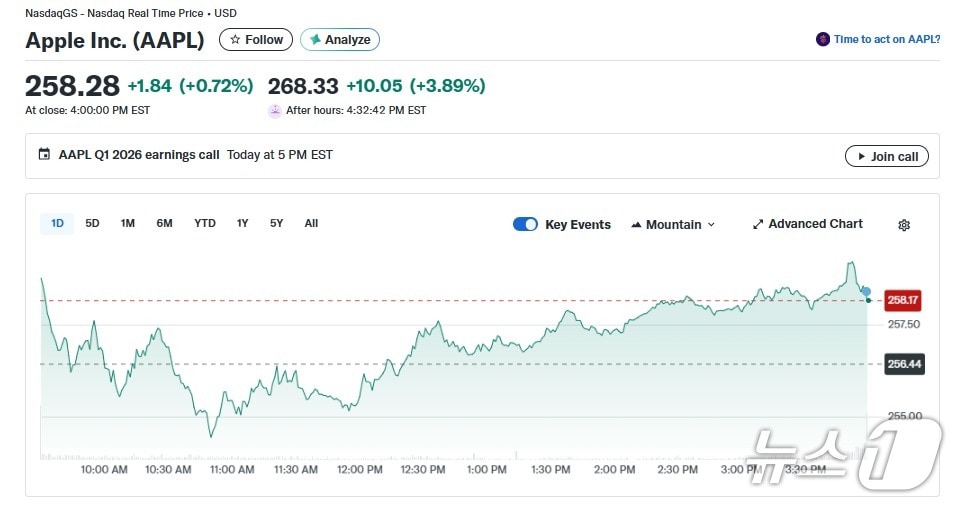Screen dimensions: 957x505
Task: Open the Time to act on AAPL link
Action: 886,40
